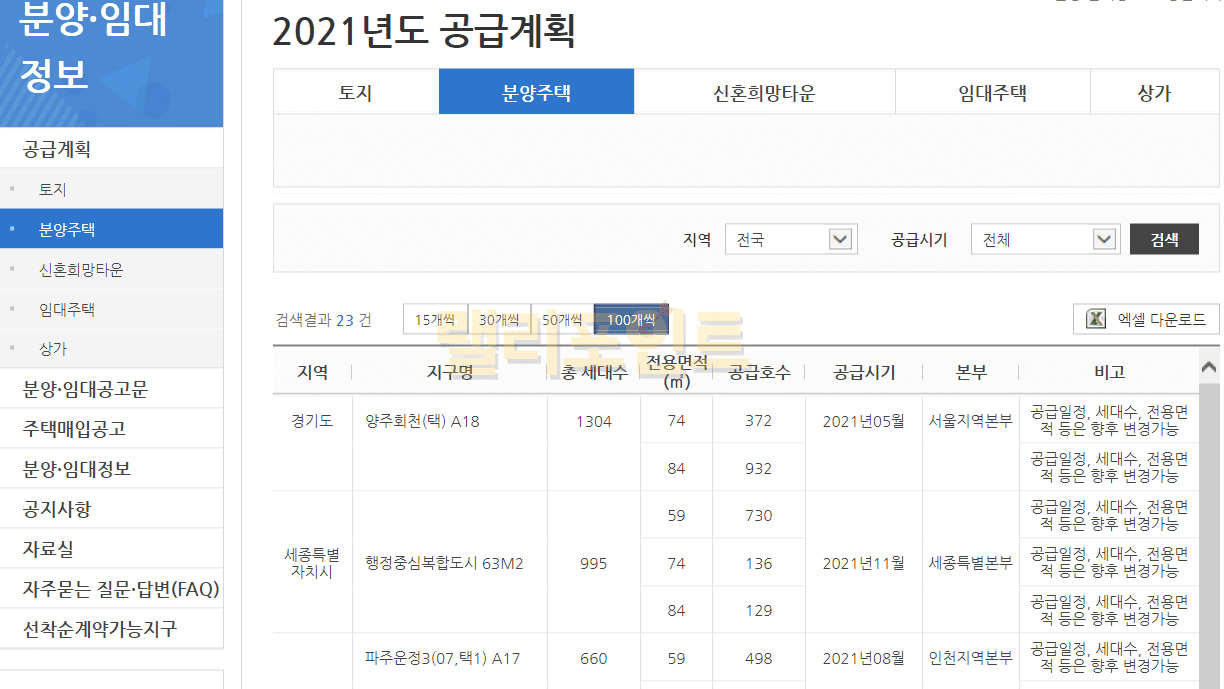Image resolution: width=1224 pixels, height=689 pixels.
Task: Click total households value 660
Action: 594,658
